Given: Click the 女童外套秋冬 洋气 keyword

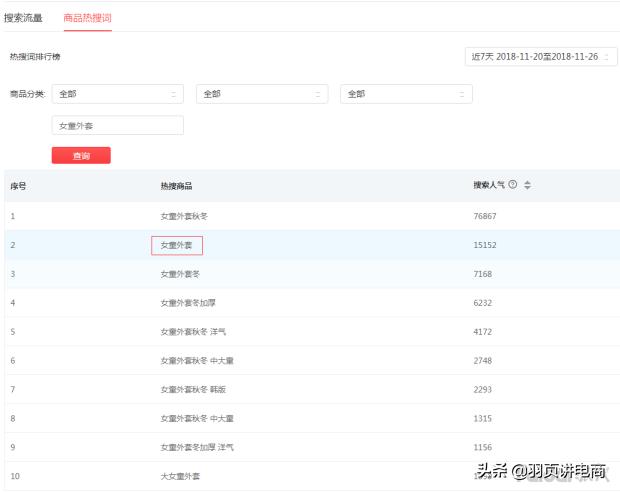Looking at the screenshot, I should coord(195,332).
